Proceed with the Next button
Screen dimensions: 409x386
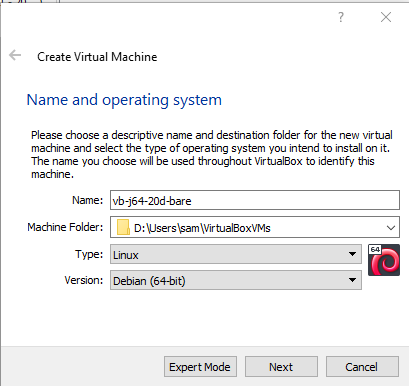point(281,367)
